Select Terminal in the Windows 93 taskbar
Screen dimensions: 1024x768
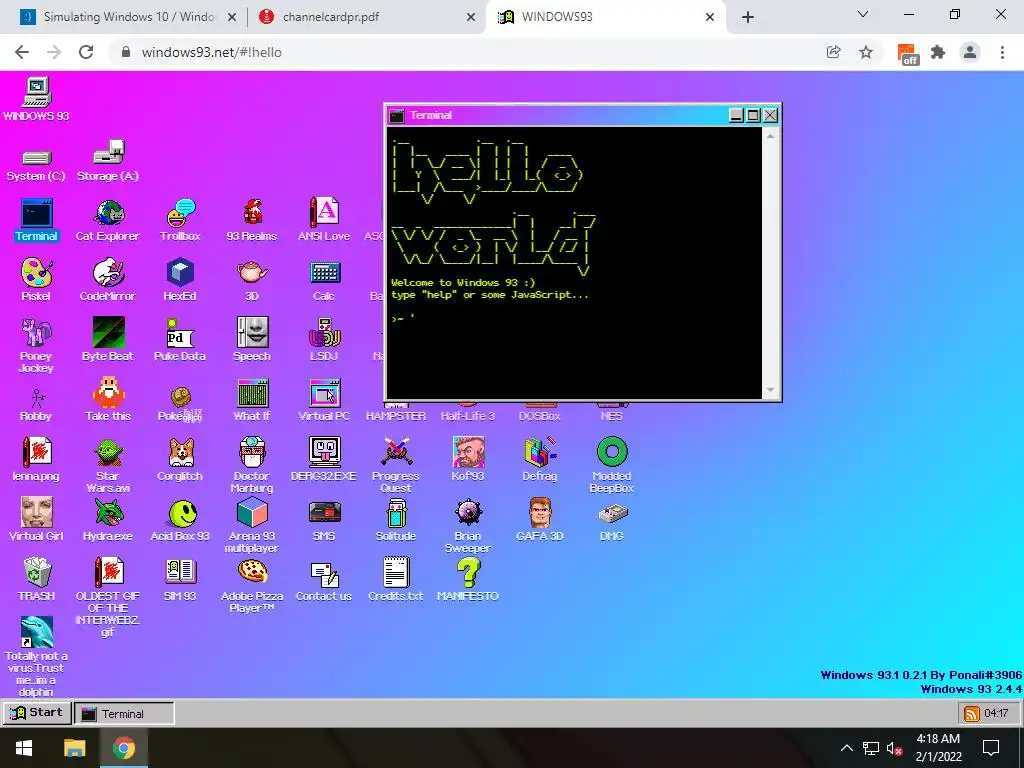tap(124, 714)
